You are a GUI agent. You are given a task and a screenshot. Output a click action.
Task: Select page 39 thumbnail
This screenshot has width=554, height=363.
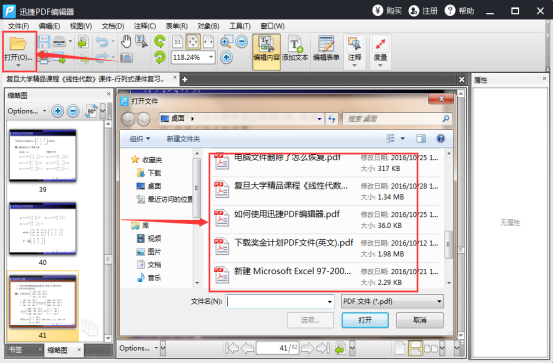click(42, 156)
